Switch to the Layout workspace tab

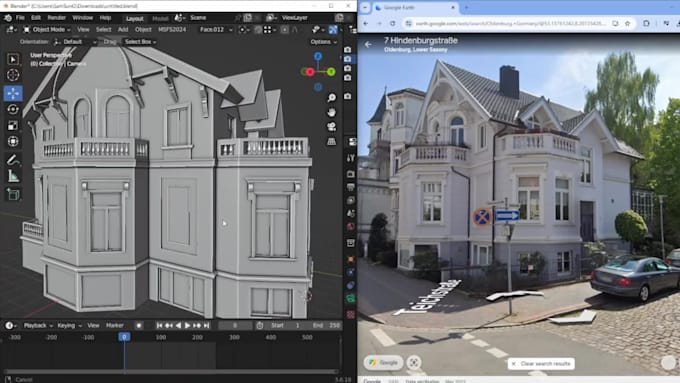click(134, 18)
